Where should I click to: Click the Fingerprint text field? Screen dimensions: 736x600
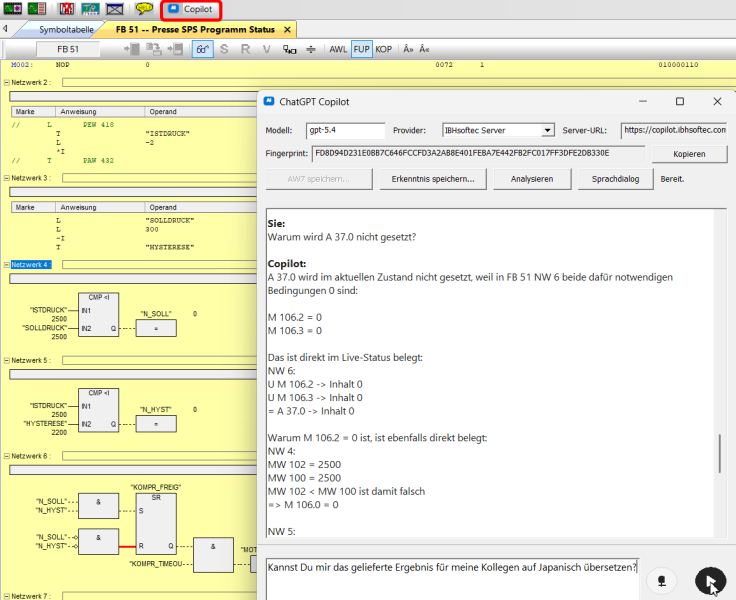coord(478,154)
